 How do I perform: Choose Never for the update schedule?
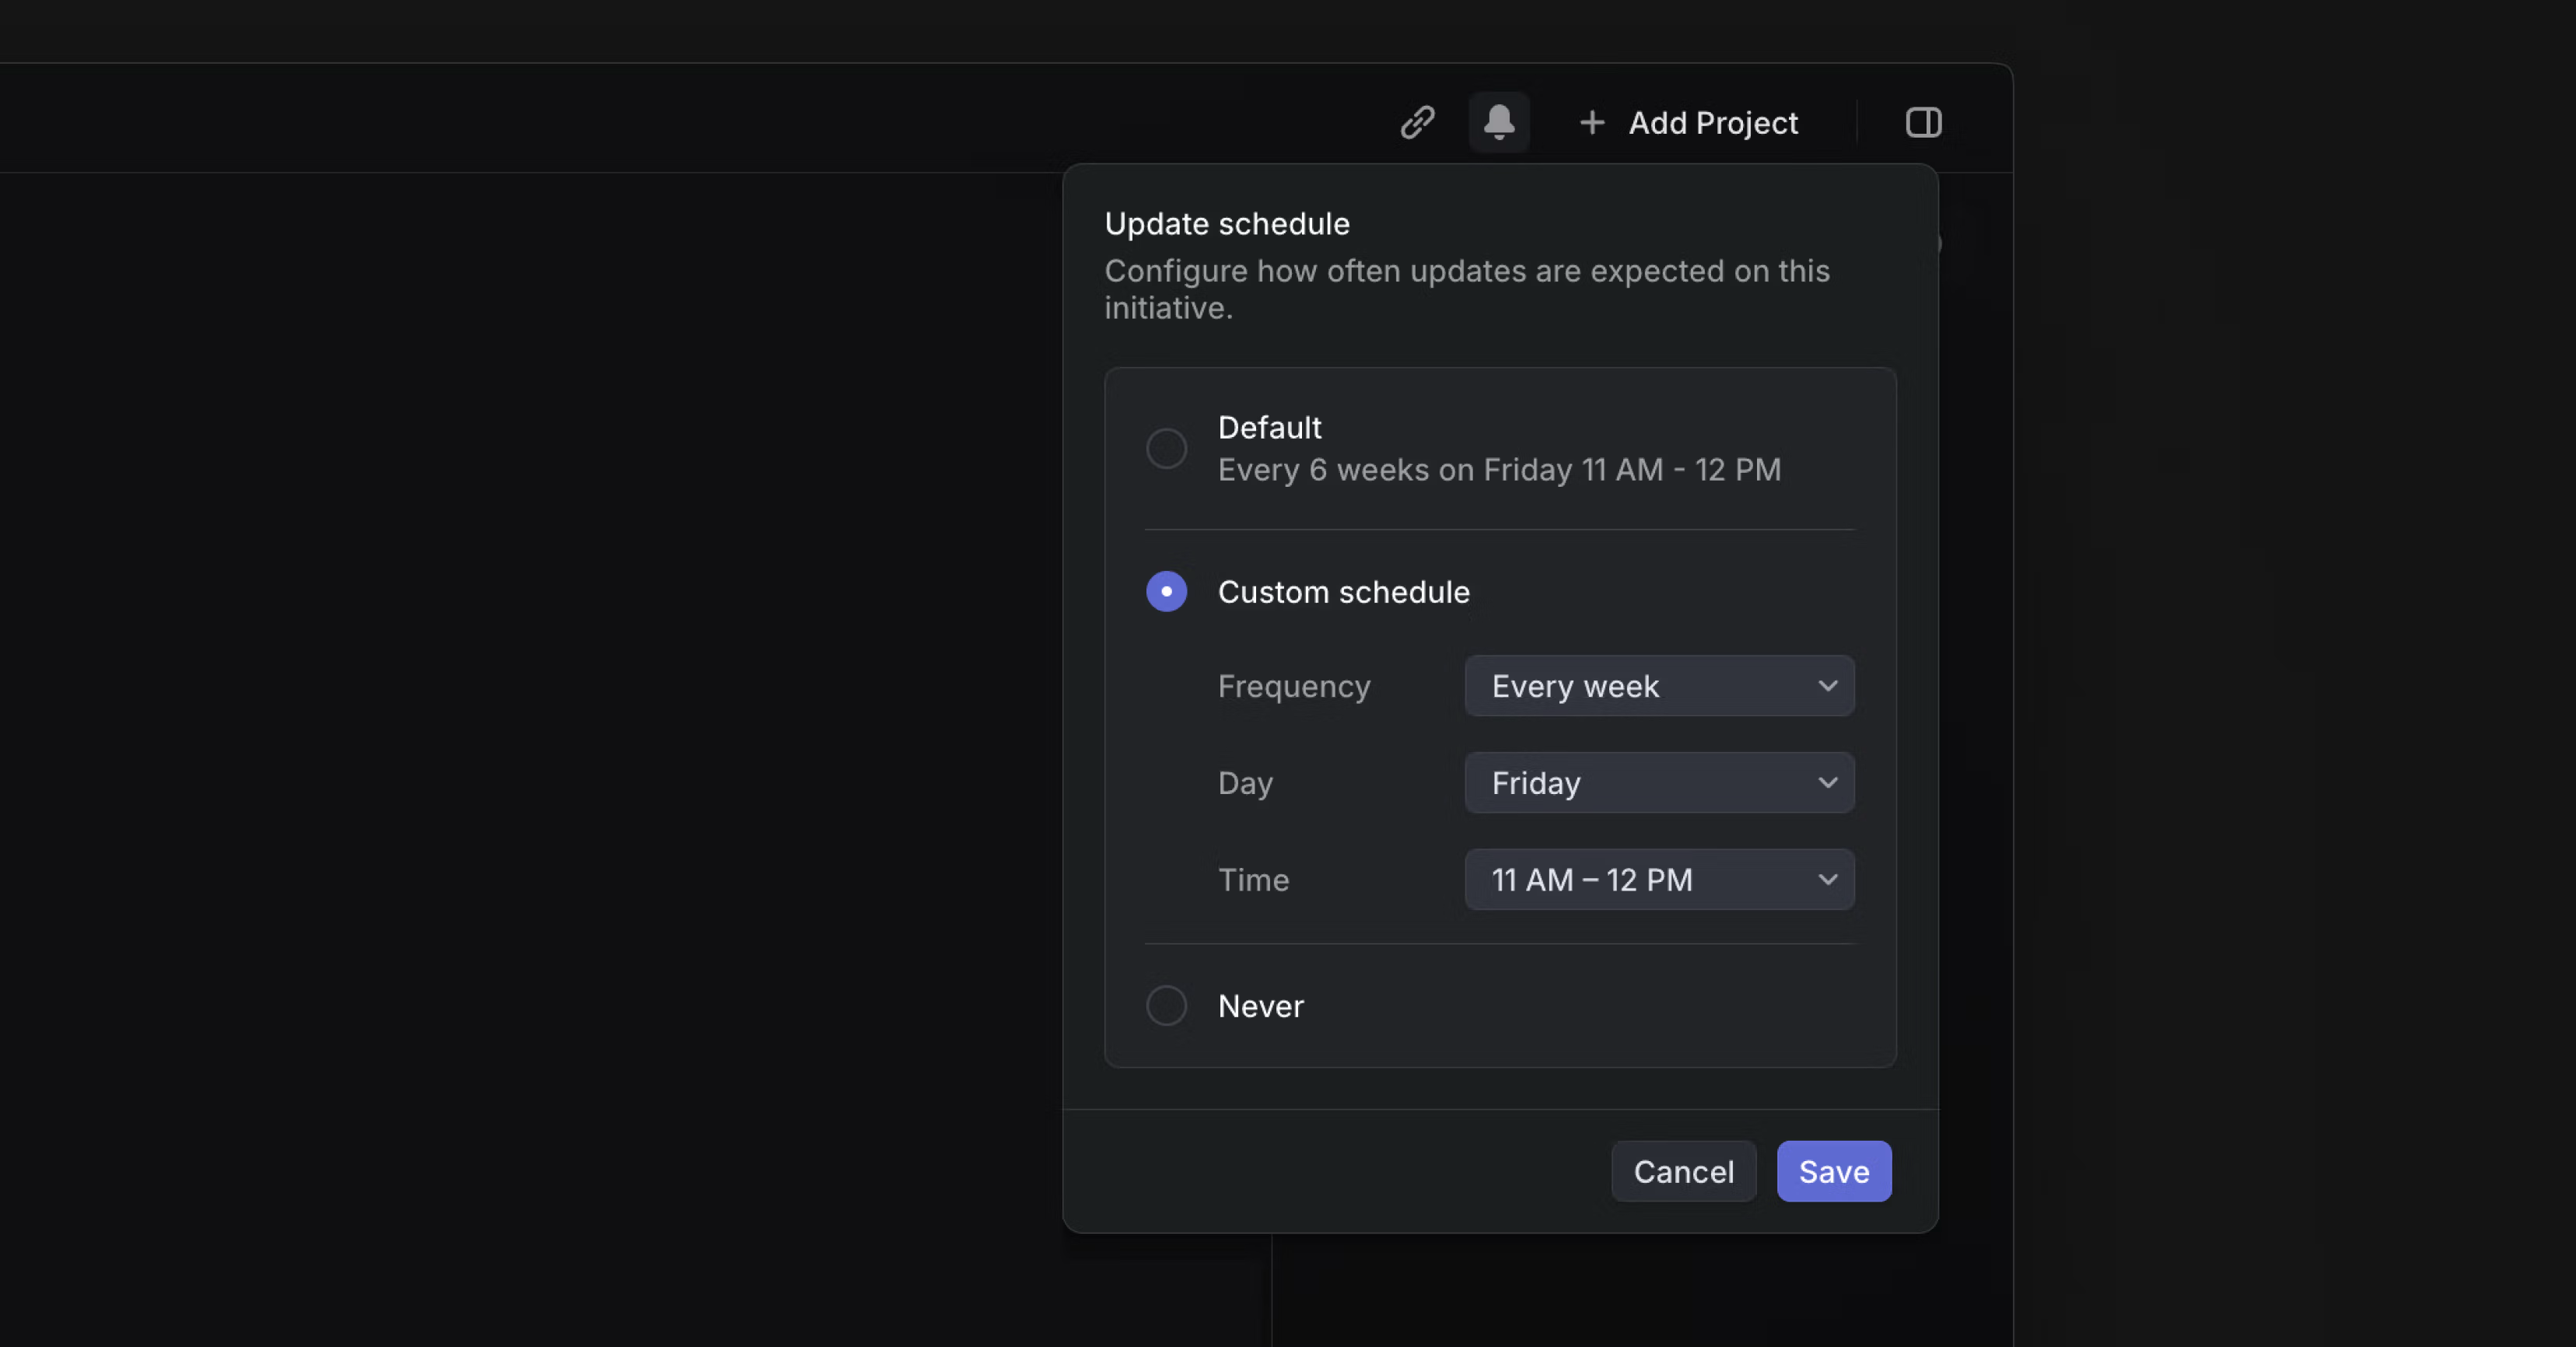point(1166,1006)
